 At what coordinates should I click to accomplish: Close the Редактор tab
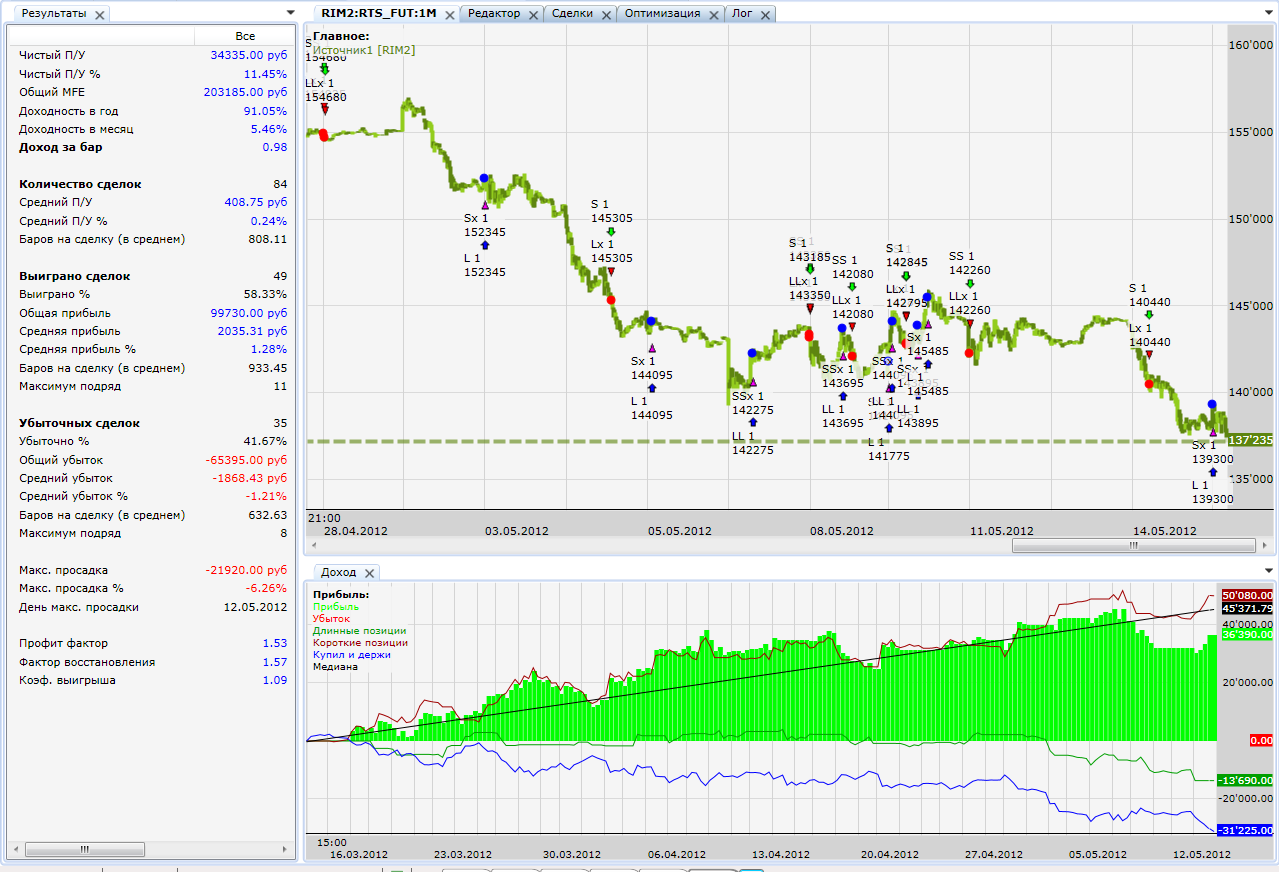tap(533, 15)
